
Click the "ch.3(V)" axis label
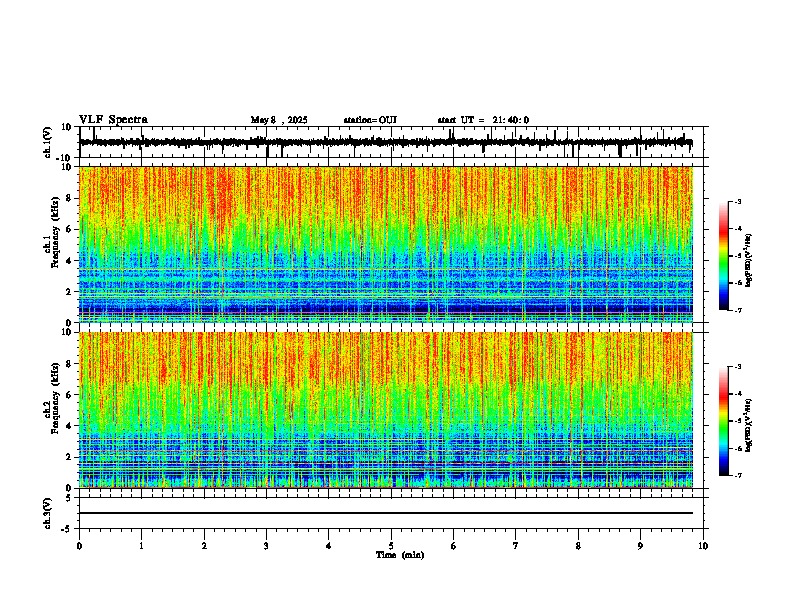[48, 513]
